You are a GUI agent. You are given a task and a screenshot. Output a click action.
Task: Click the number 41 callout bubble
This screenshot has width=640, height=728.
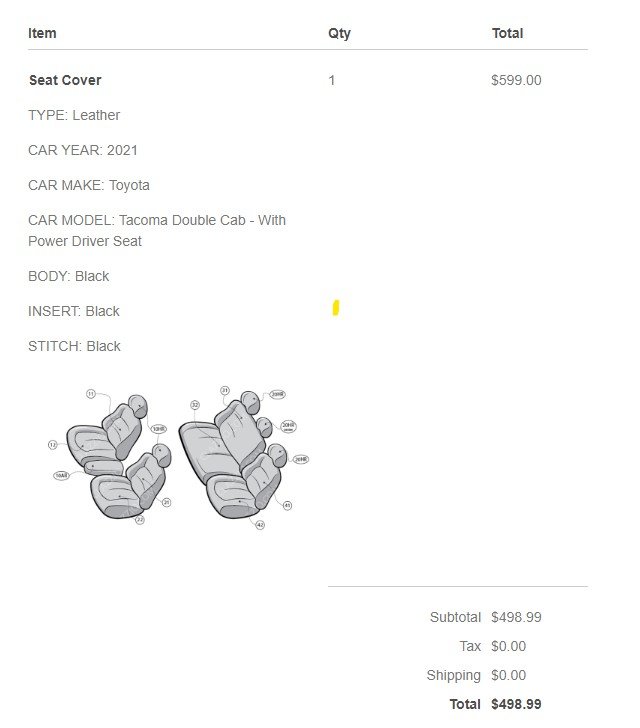coord(287,505)
